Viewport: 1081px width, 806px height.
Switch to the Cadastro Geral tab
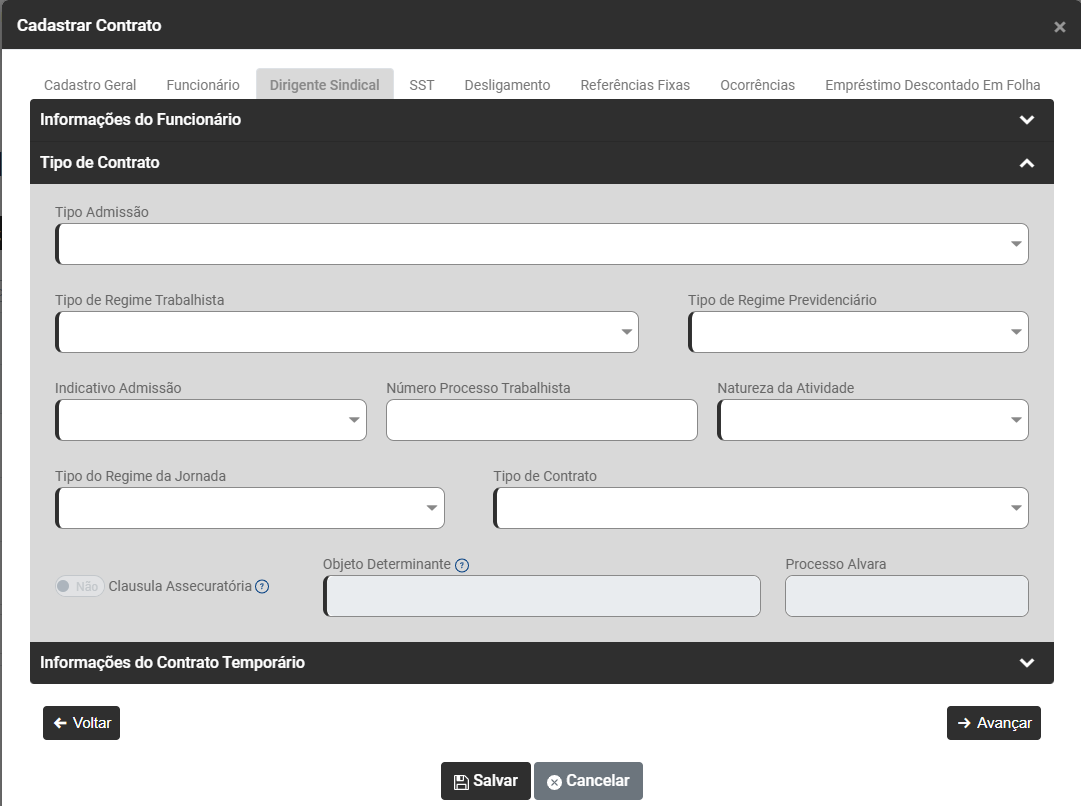point(90,85)
